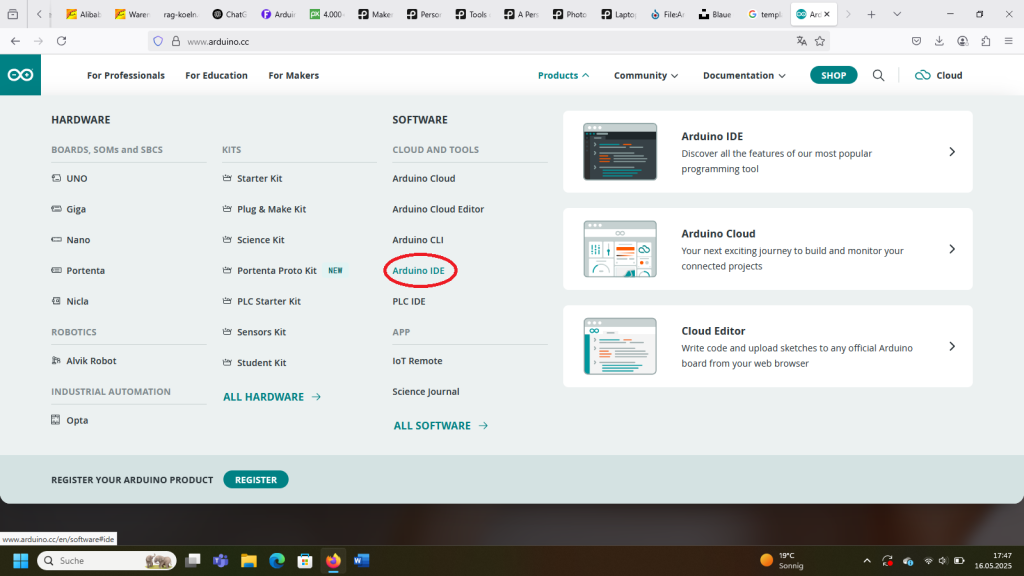The width and height of the screenshot is (1024, 576).
Task: Click the Windows taskbar search box
Action: click(107, 560)
